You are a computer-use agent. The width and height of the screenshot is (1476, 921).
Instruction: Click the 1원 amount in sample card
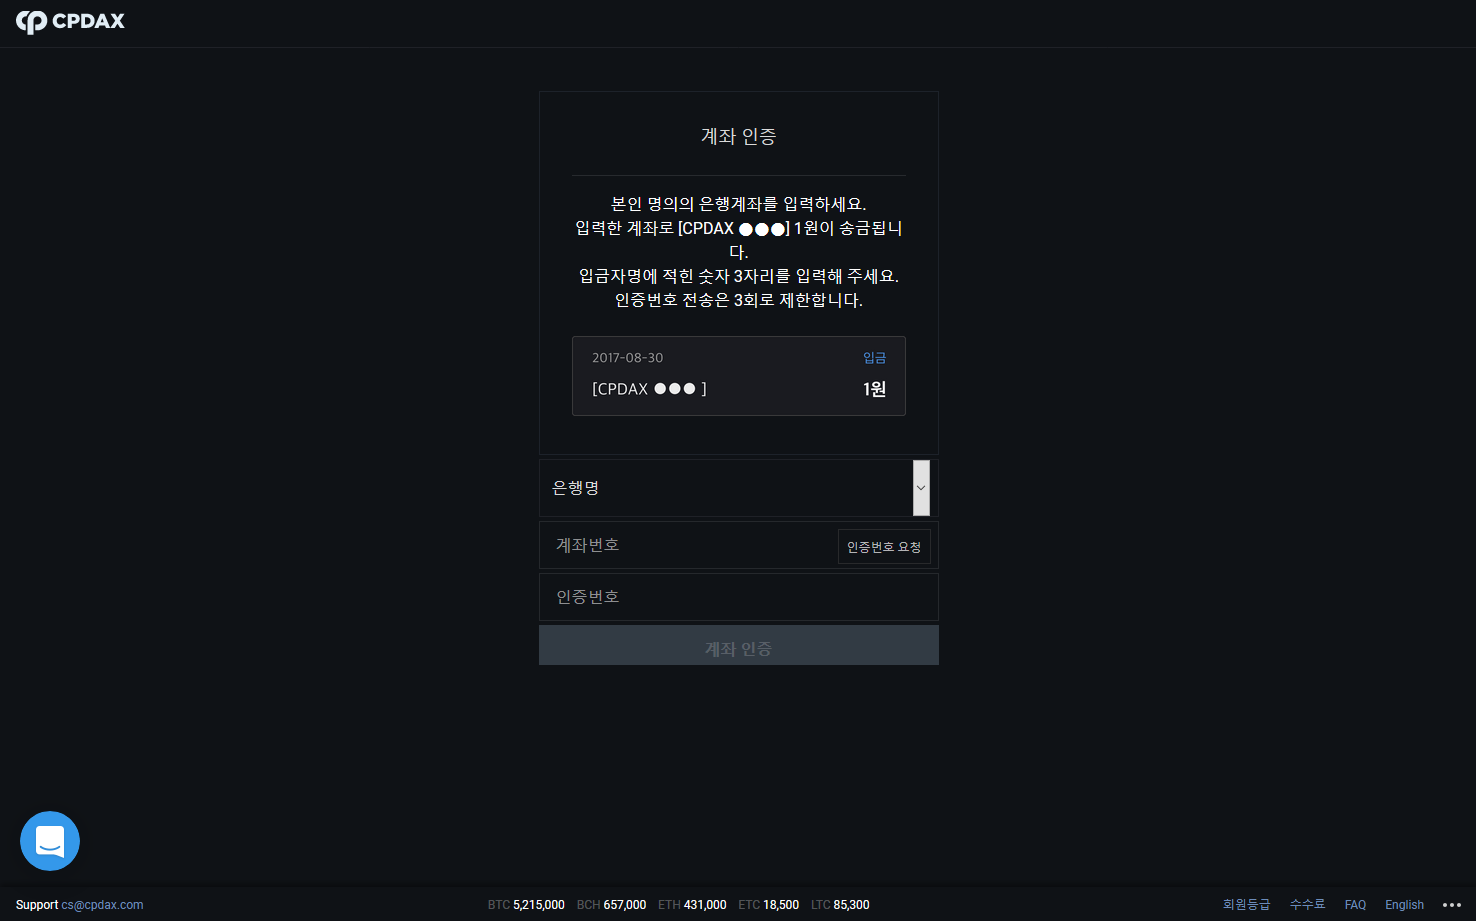pyautogui.click(x=874, y=389)
